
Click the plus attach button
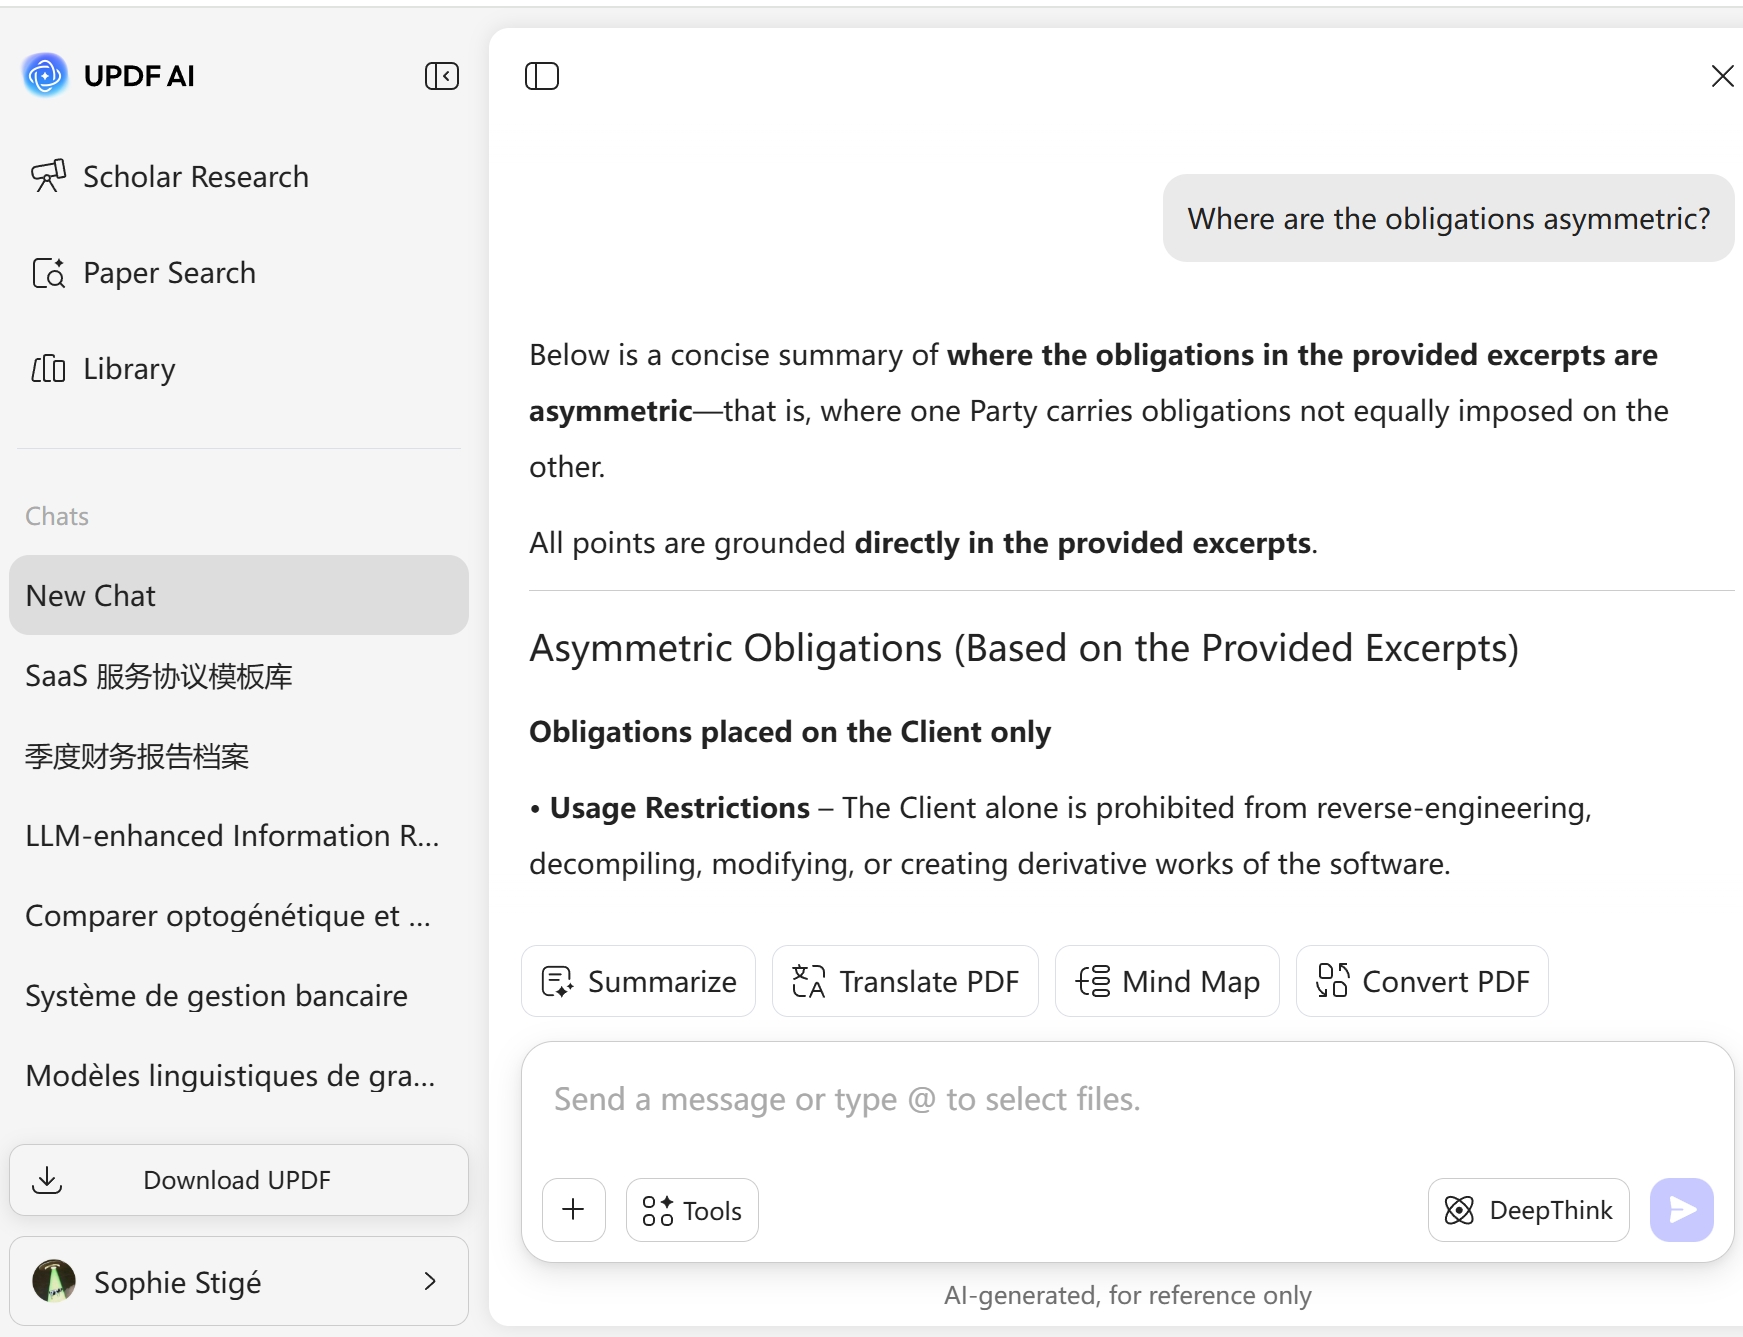click(573, 1210)
